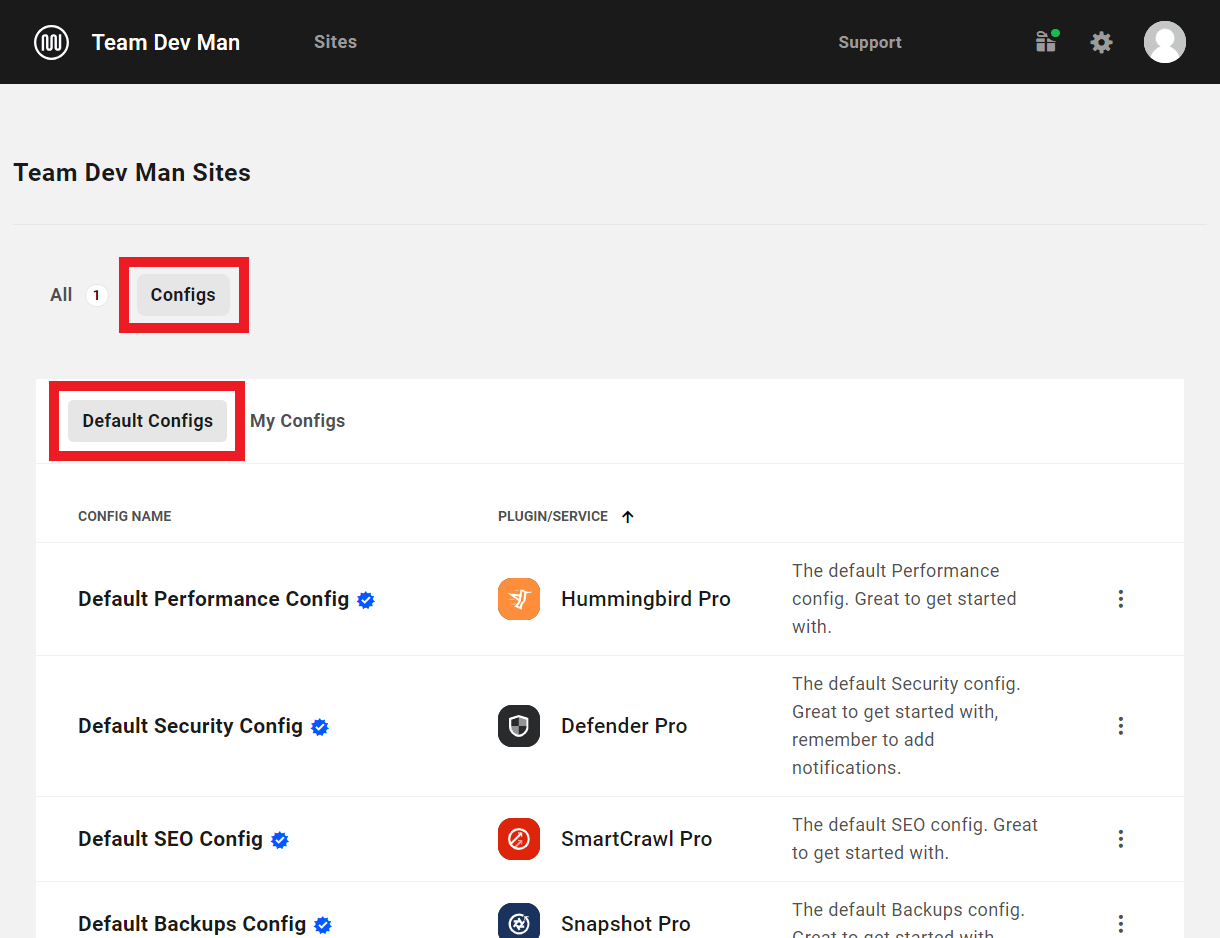Click the Team Dev Man title link
Viewport: 1220px width, 938px height.
166,42
